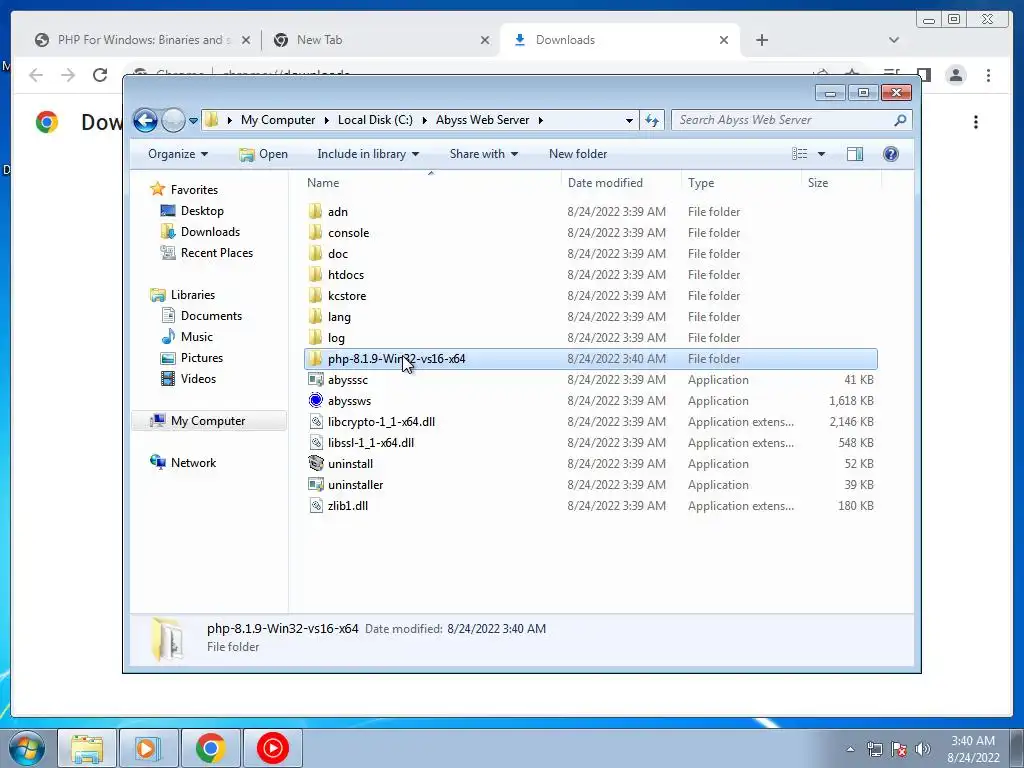Select the console folder icon
The height and width of the screenshot is (768, 1024).
click(x=316, y=232)
